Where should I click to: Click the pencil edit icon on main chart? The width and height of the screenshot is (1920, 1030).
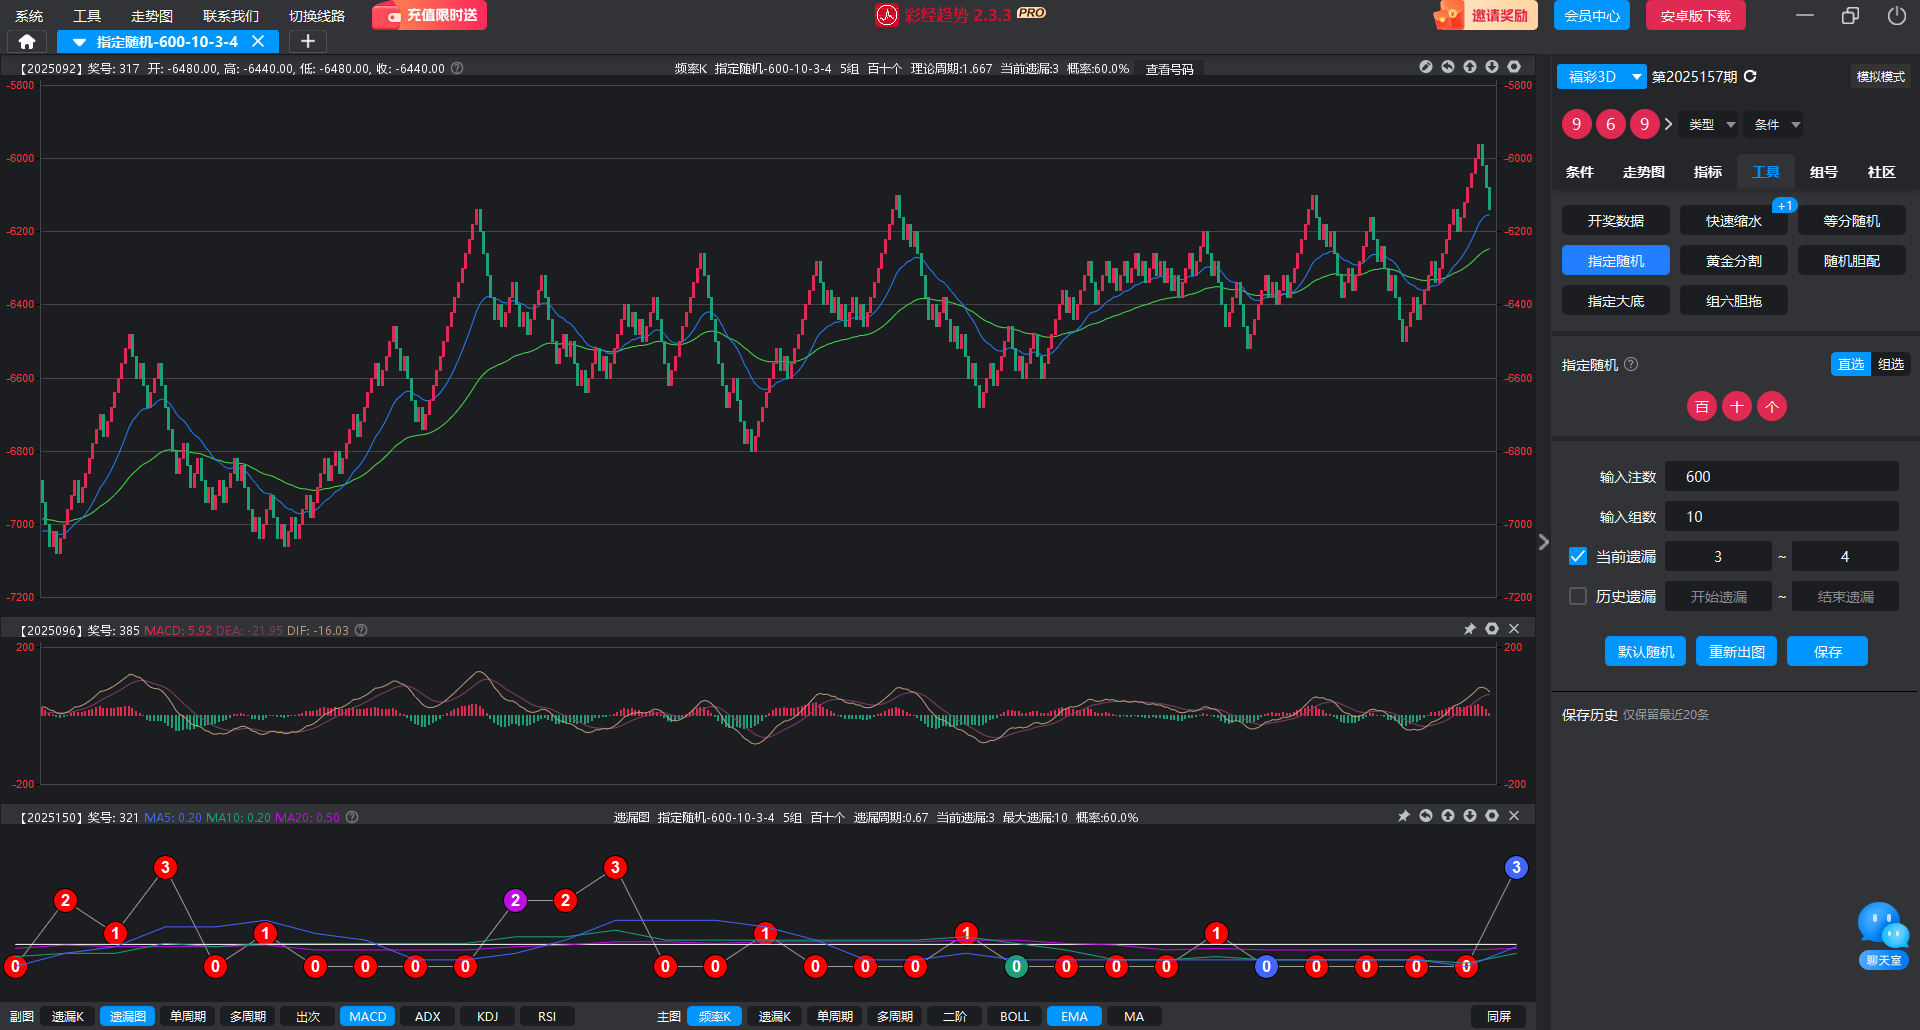pyautogui.click(x=1426, y=67)
